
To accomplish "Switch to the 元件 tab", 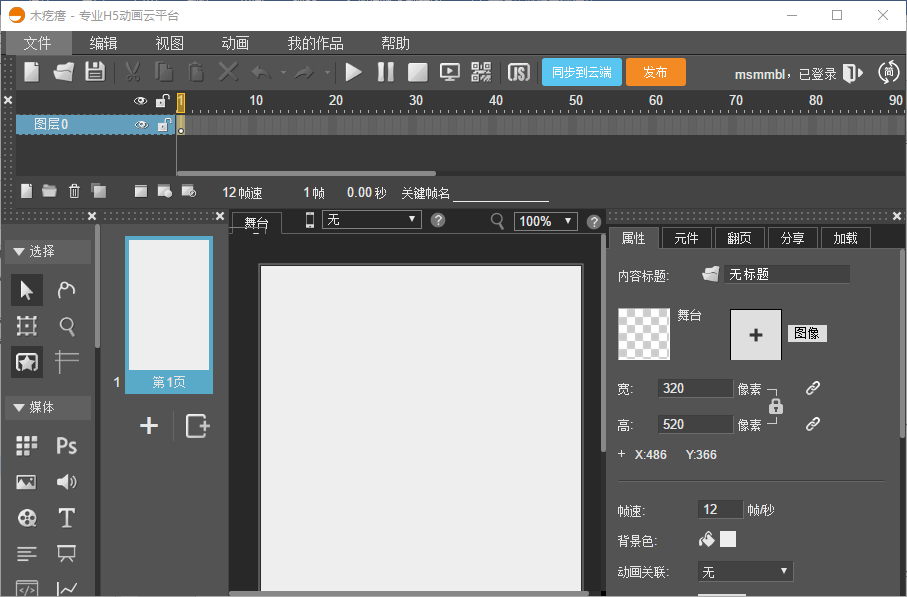I will 686,238.
